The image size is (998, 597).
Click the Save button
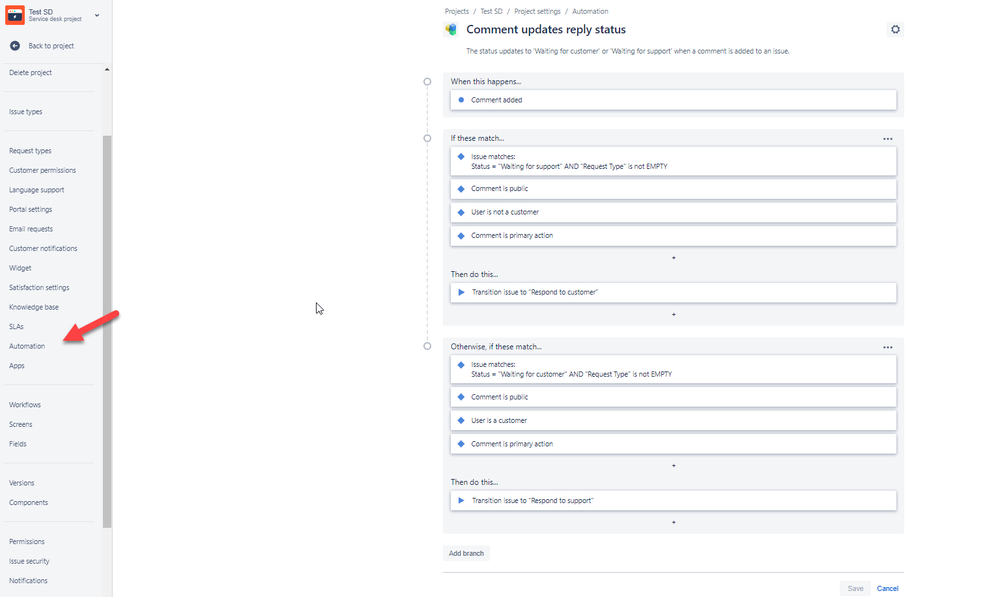[x=855, y=589]
